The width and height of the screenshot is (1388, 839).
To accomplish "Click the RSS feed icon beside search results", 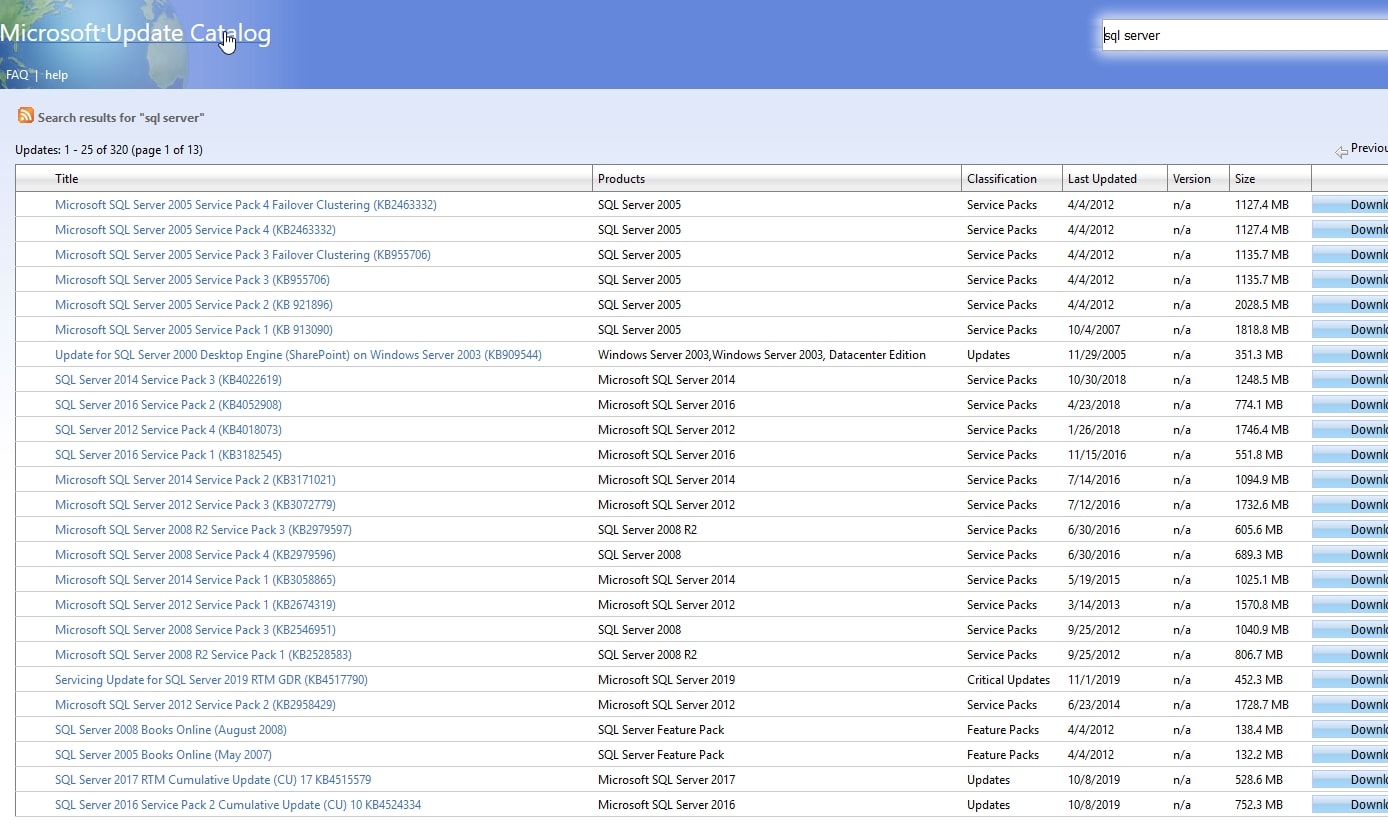I will pos(26,116).
